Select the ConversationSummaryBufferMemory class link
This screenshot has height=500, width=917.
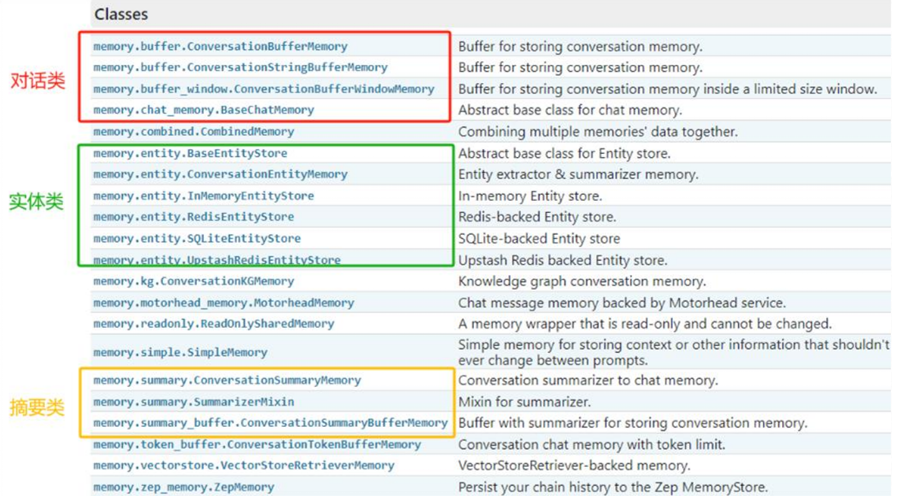[x=270, y=423]
